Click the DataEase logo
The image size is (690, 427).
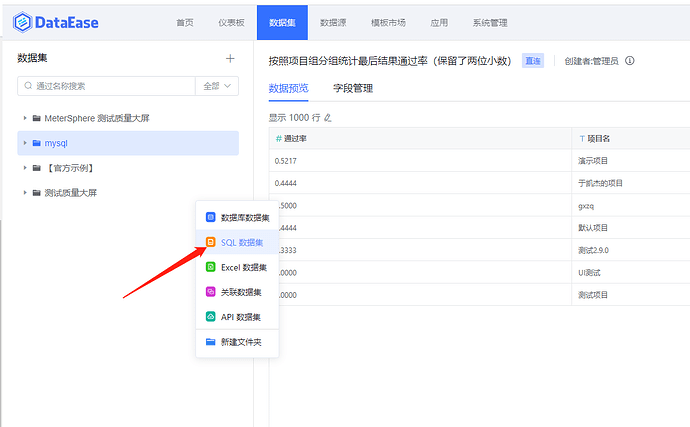click(x=56, y=22)
